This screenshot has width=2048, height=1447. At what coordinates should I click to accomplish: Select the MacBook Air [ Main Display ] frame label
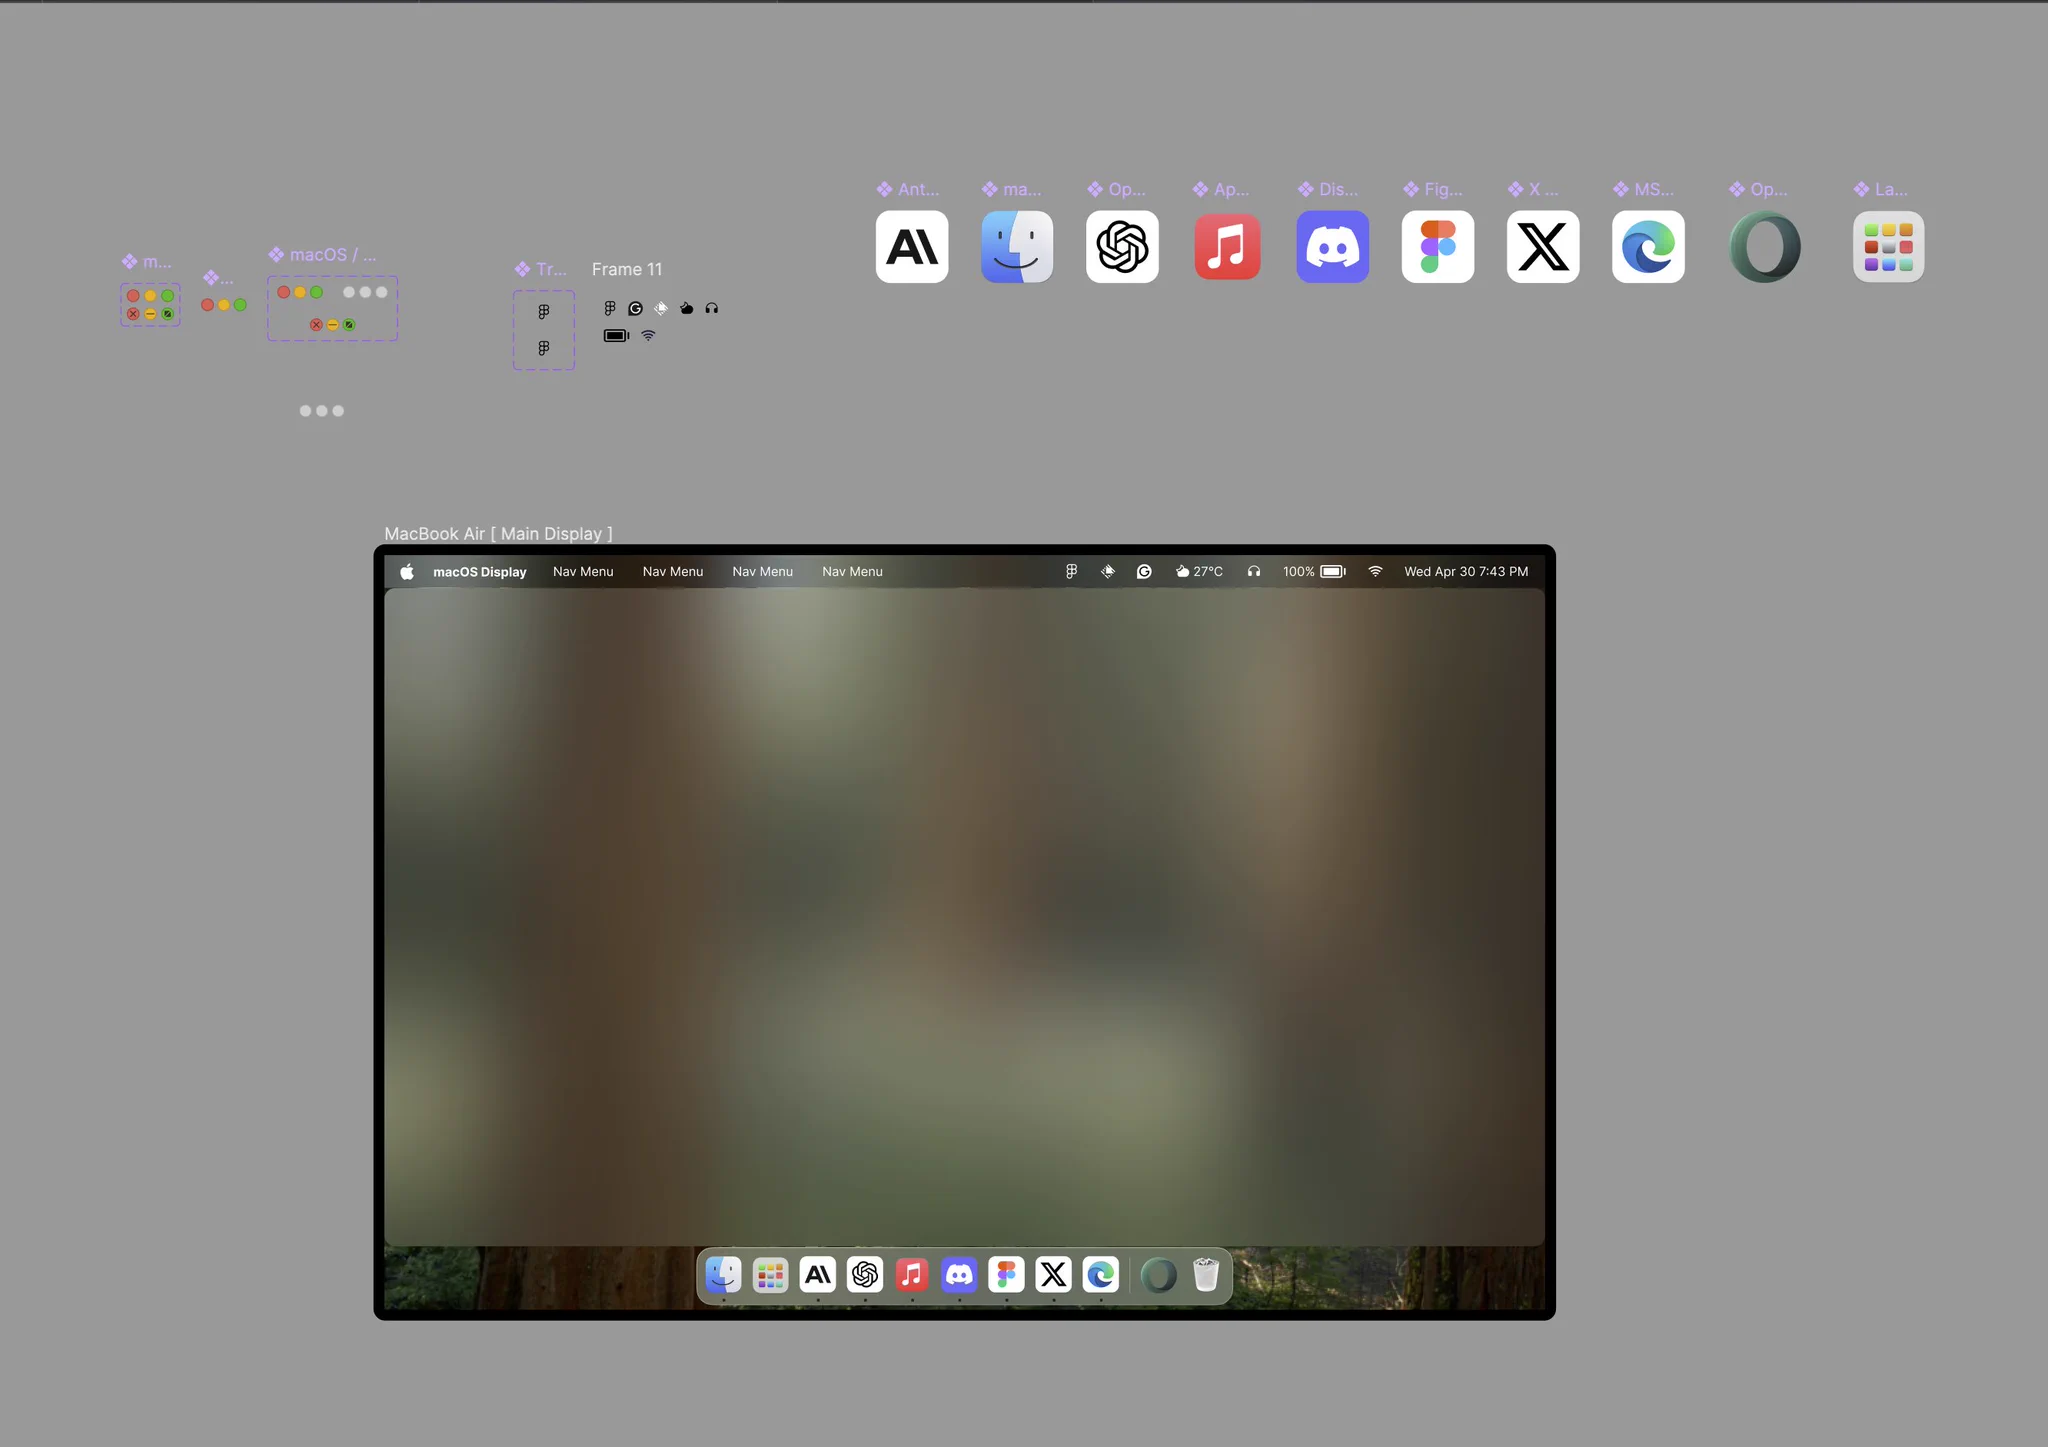[x=498, y=534]
